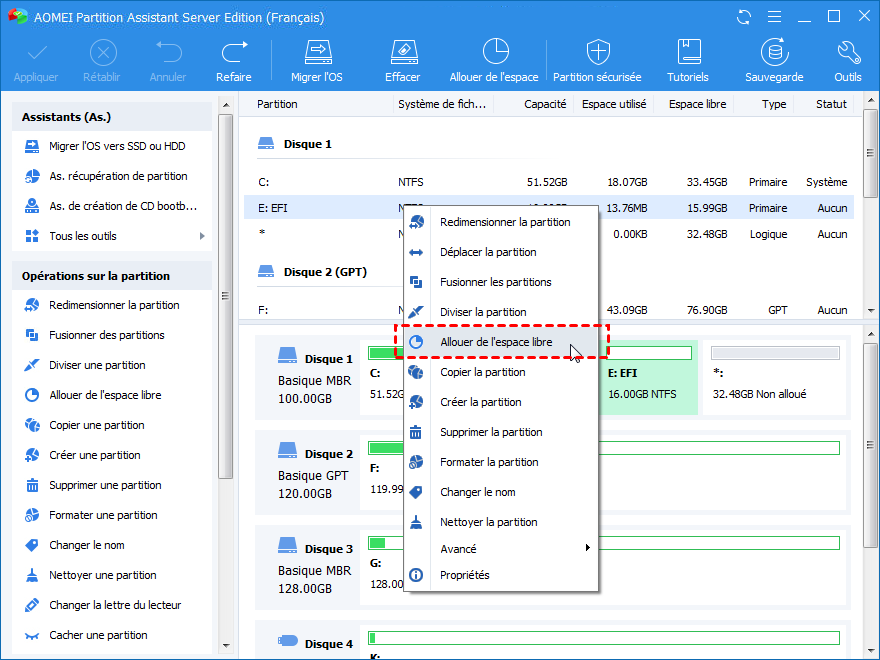The image size is (880, 660).
Task: Select the Disque 3 Basique MBR label
Action: (x=315, y=569)
